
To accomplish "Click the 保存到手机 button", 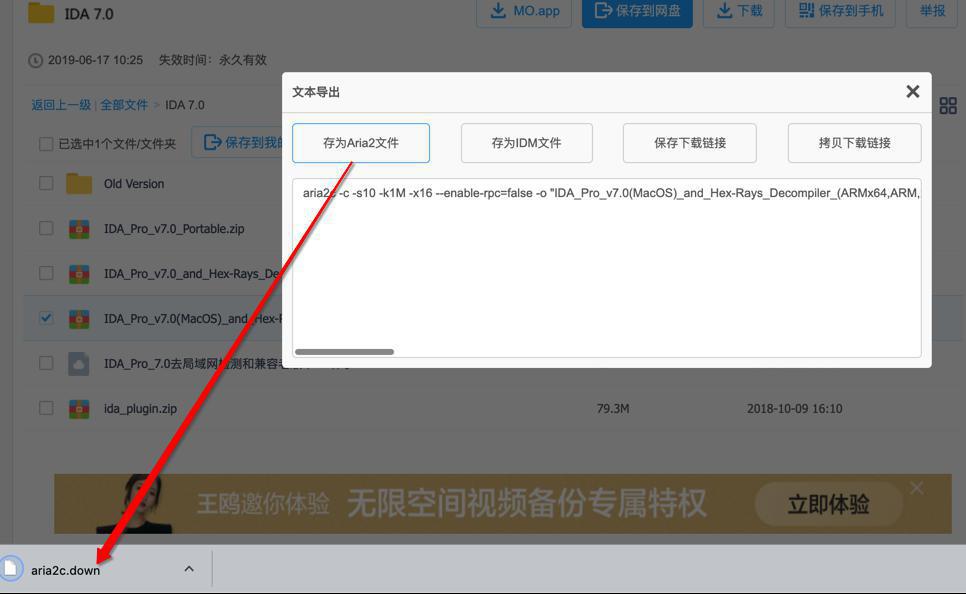I will [840, 11].
